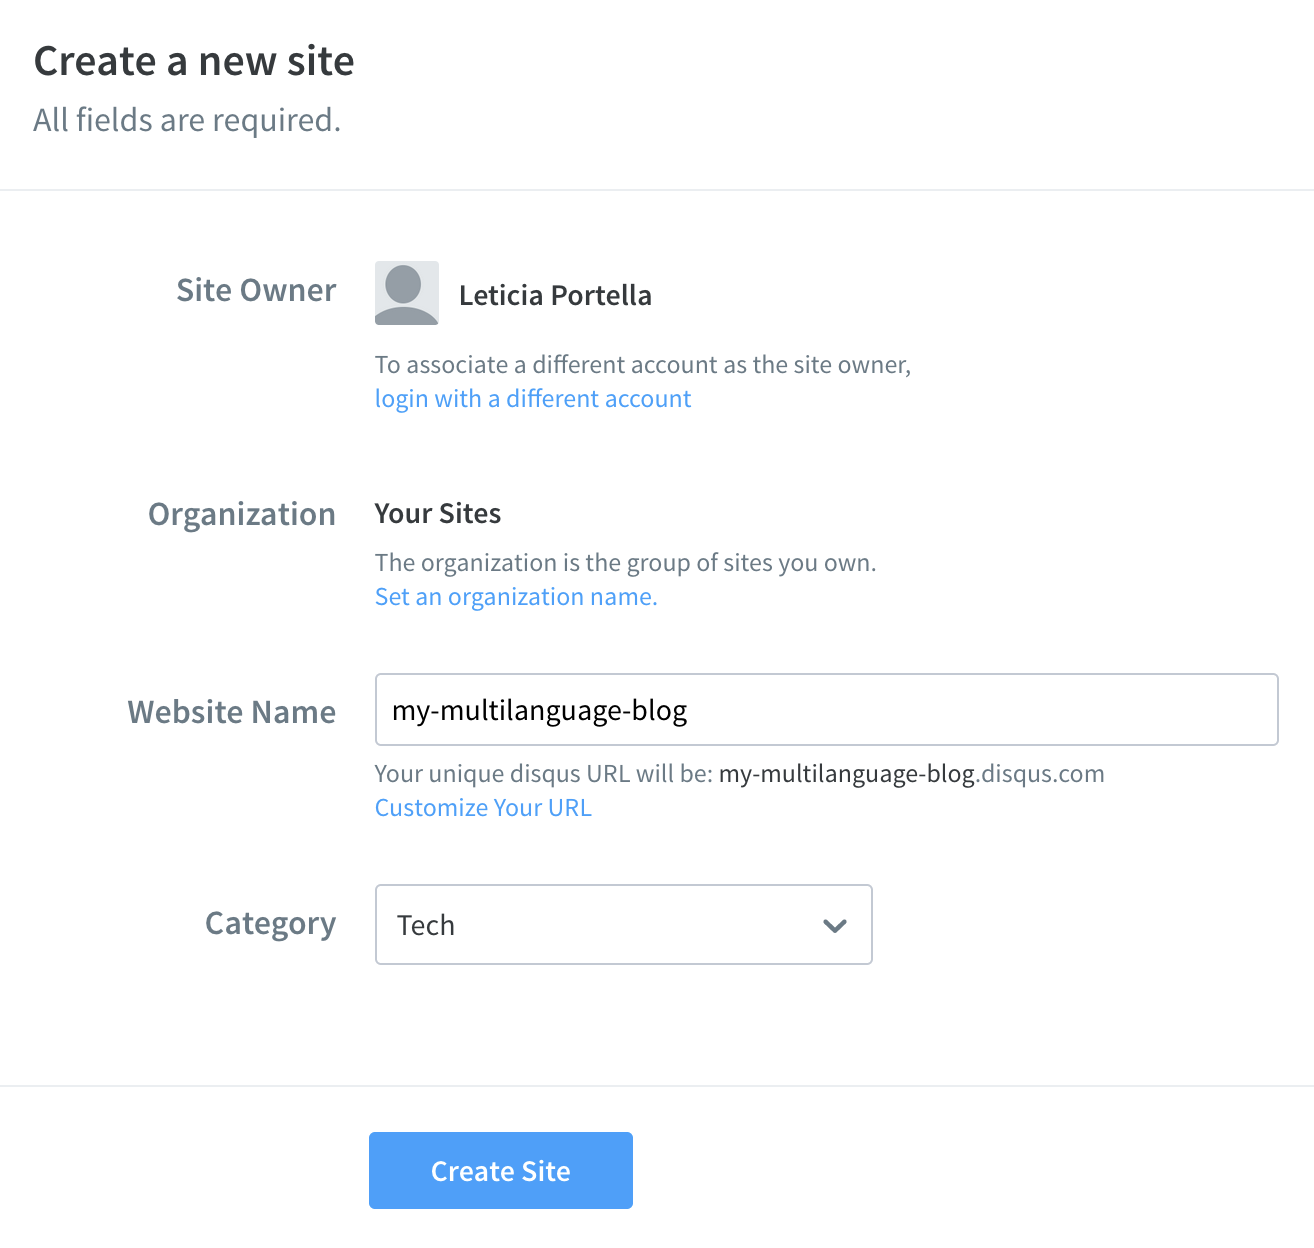Click the dropdown chevron arrow beside Tech
This screenshot has width=1314, height=1248.
(834, 925)
